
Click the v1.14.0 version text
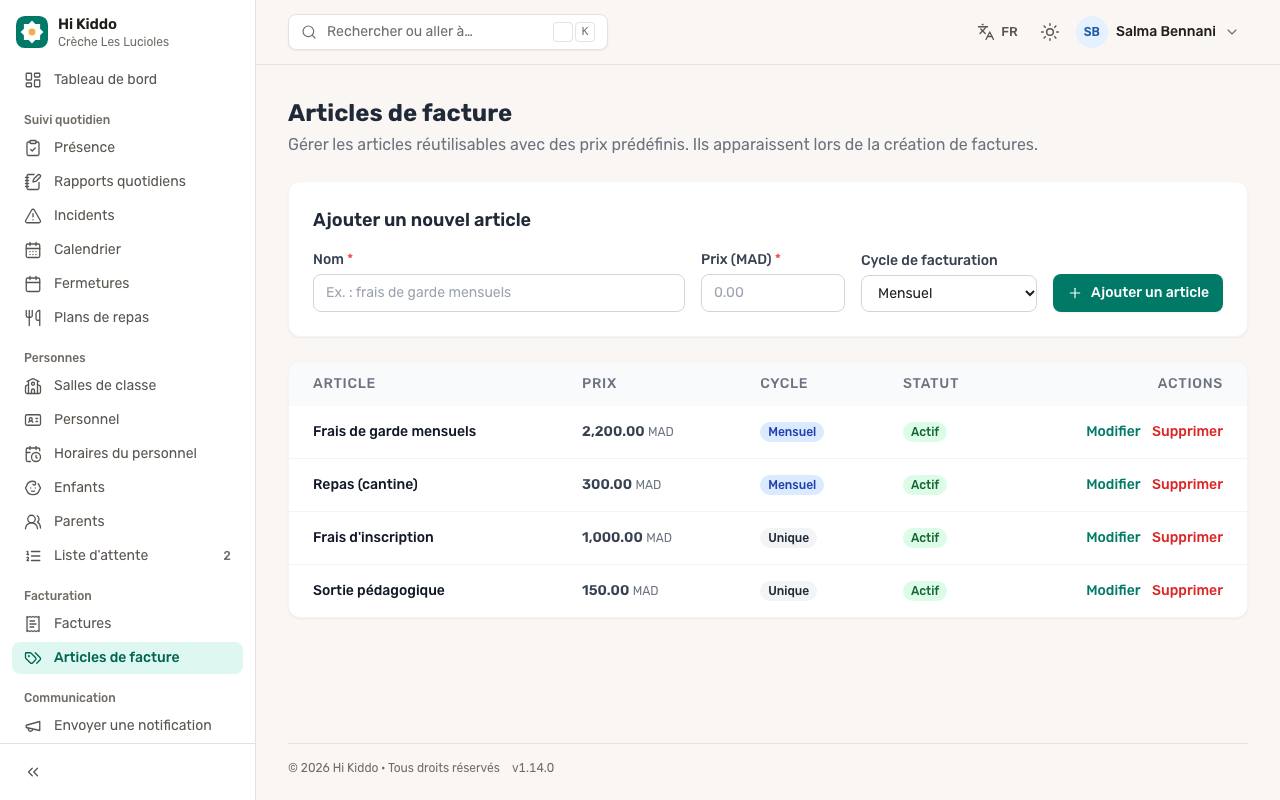[533, 768]
